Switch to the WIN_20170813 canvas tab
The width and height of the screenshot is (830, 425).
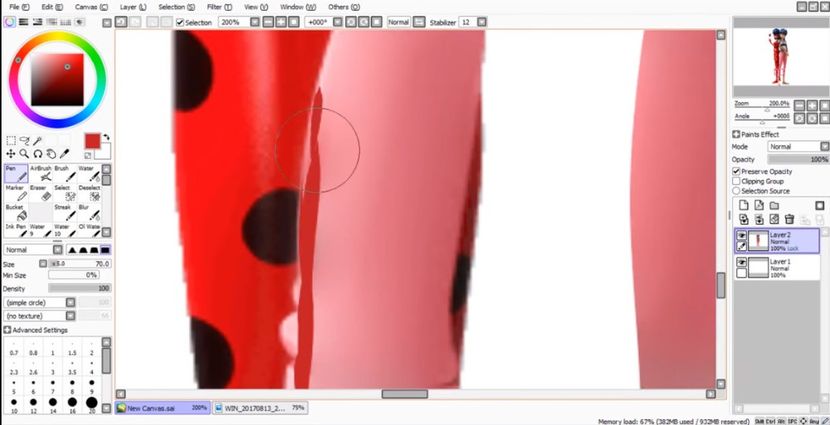[260, 408]
